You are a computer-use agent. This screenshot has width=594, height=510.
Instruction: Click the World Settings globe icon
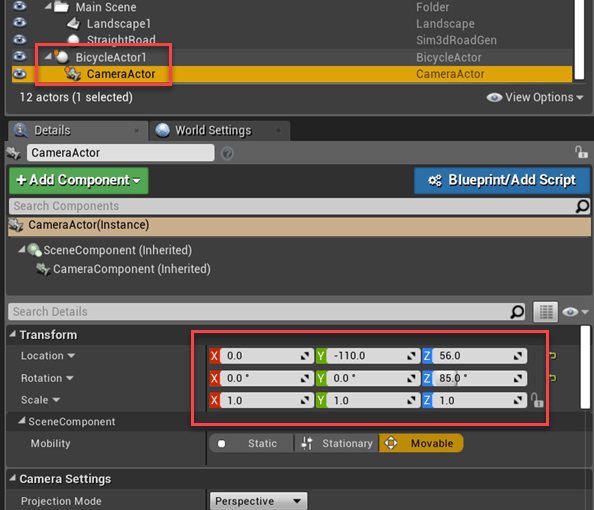click(163, 130)
